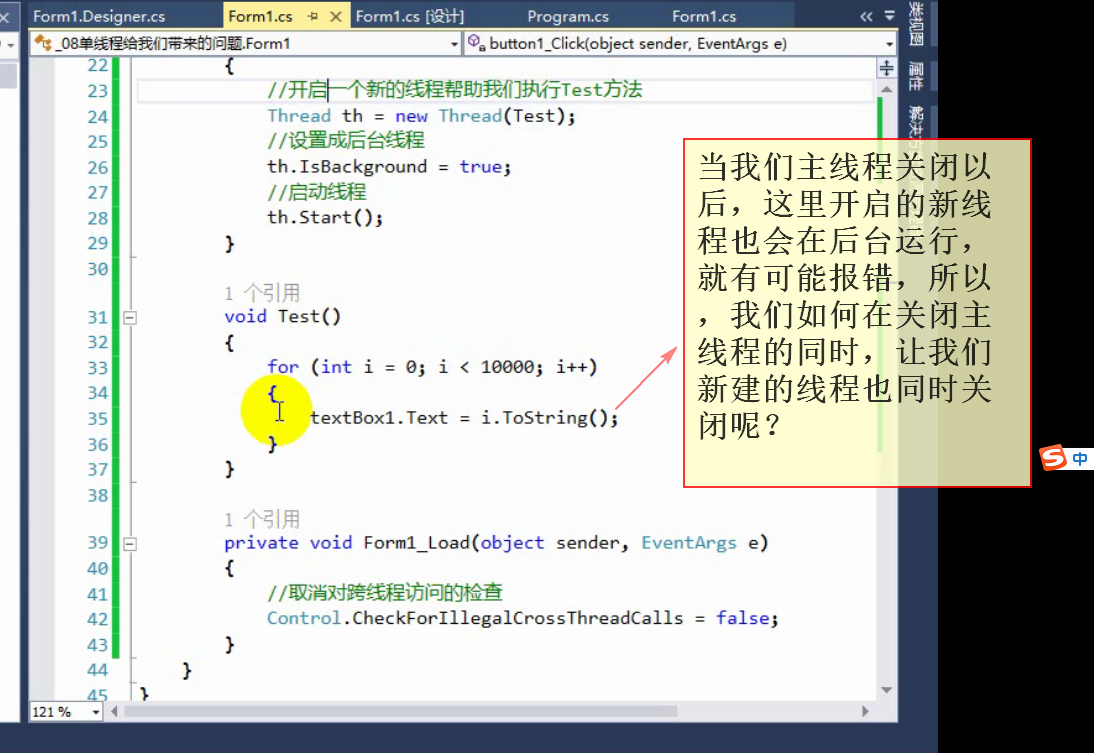1094x753 pixels.
Task: Click the vertical scrollbar down arrow
Action: [x=886, y=690]
